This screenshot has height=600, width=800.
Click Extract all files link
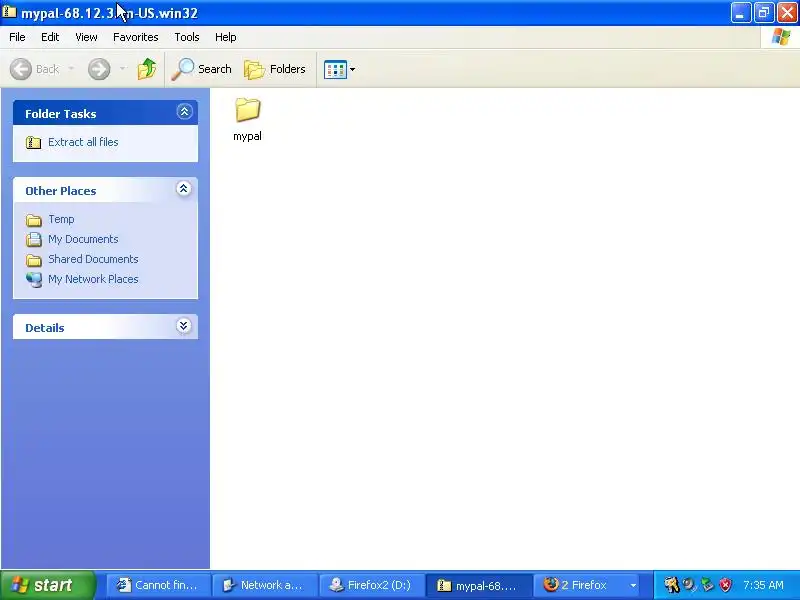coord(83,142)
